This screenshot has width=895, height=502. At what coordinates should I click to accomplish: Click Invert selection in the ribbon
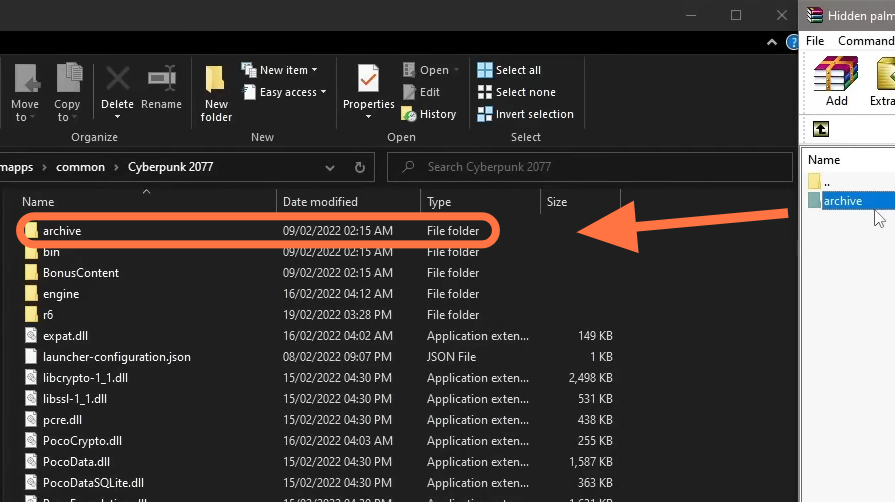(526, 114)
